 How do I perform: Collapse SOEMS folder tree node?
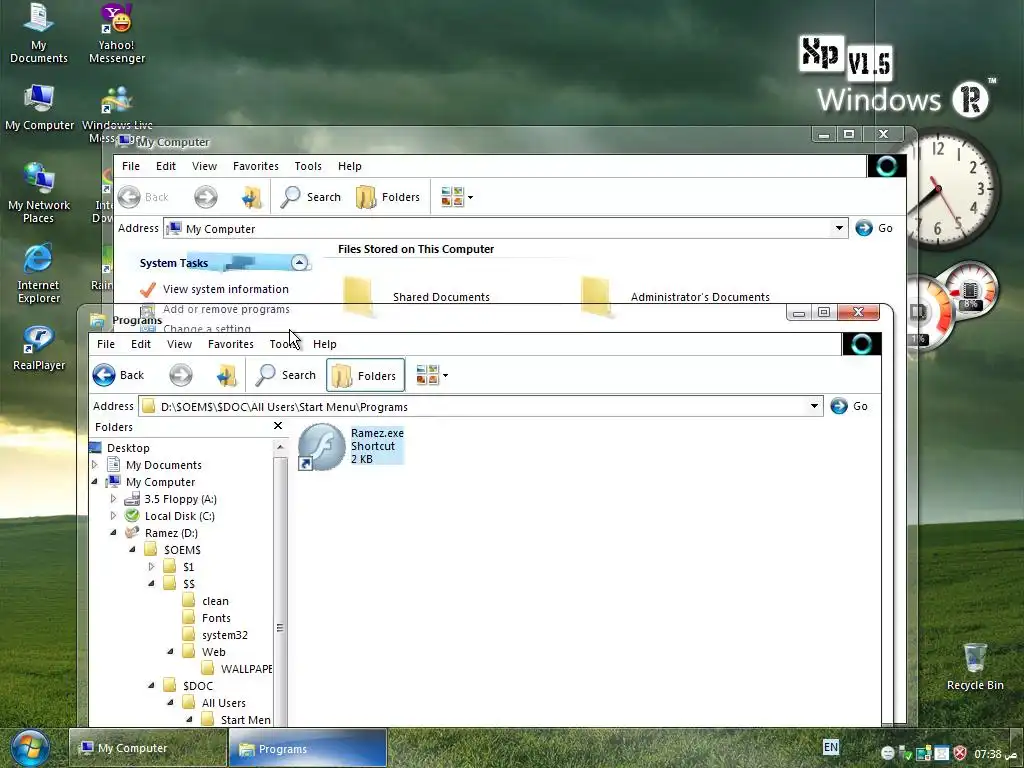tap(133, 549)
